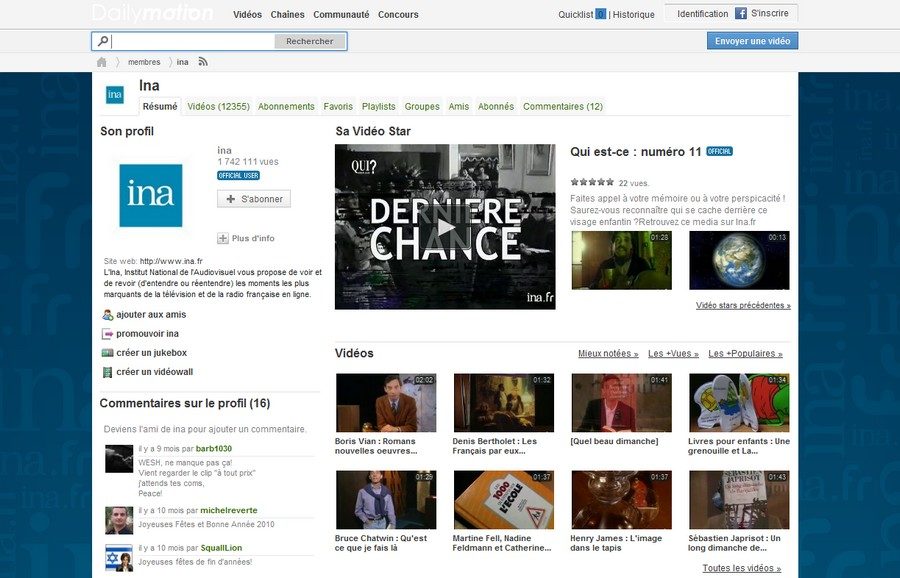The width and height of the screenshot is (900, 578).
Task: Click the home icon in breadcrumb
Action: pyautogui.click(x=102, y=62)
